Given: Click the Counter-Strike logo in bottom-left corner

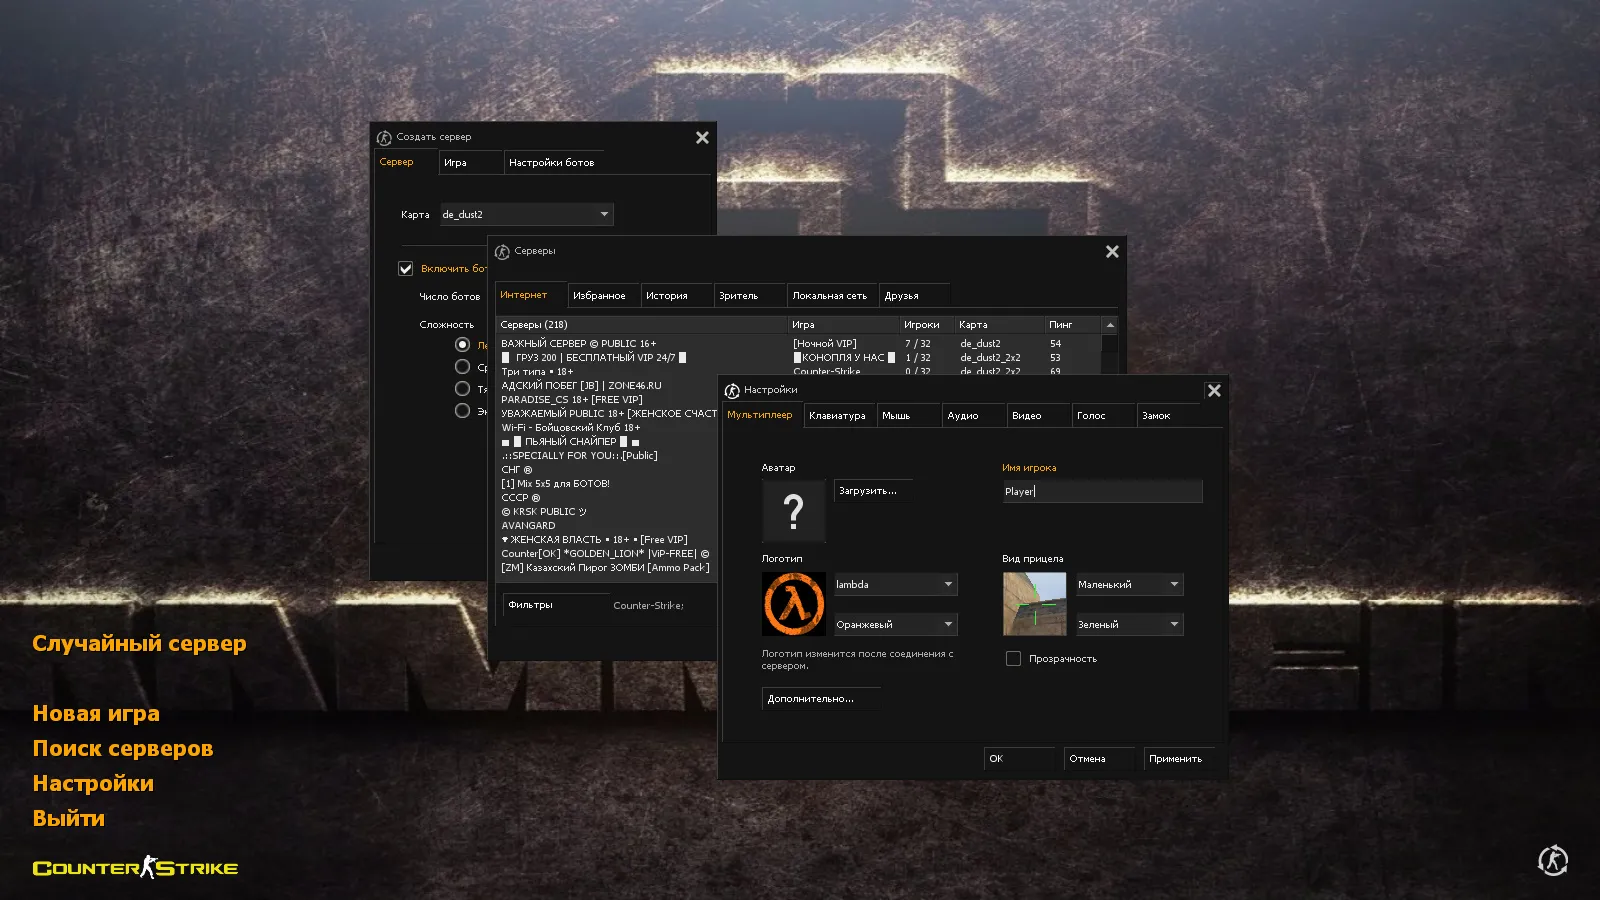Looking at the screenshot, I should [x=134, y=868].
